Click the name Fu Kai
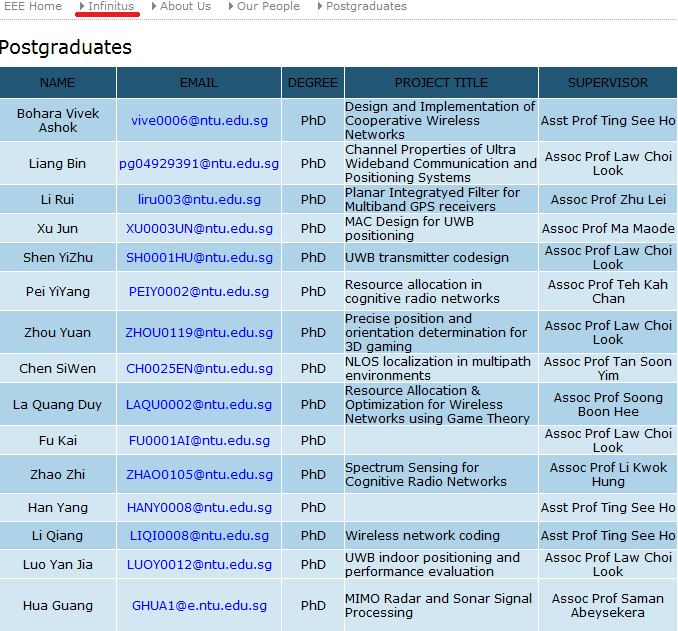 pos(58,441)
